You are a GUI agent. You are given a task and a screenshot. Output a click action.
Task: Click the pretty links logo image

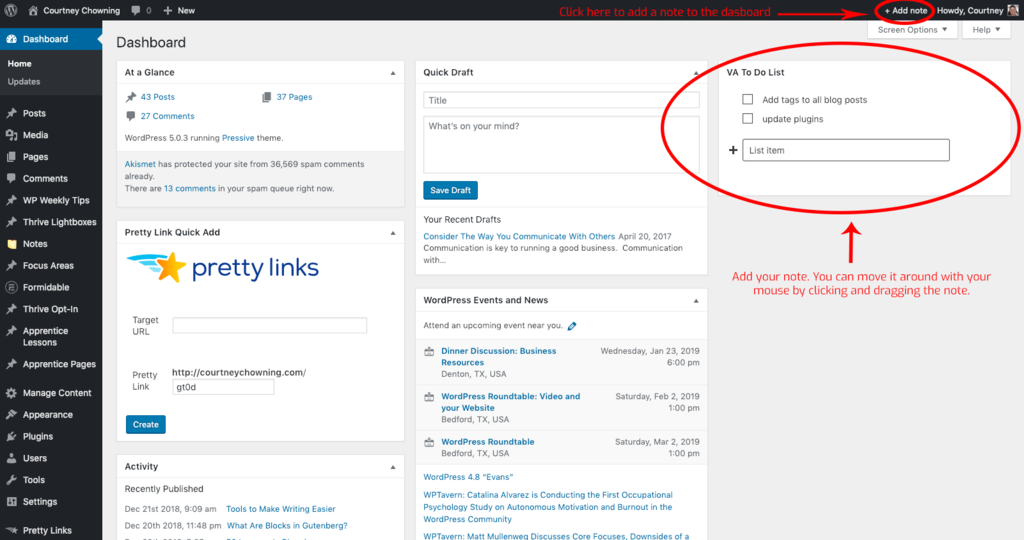pos(223,268)
